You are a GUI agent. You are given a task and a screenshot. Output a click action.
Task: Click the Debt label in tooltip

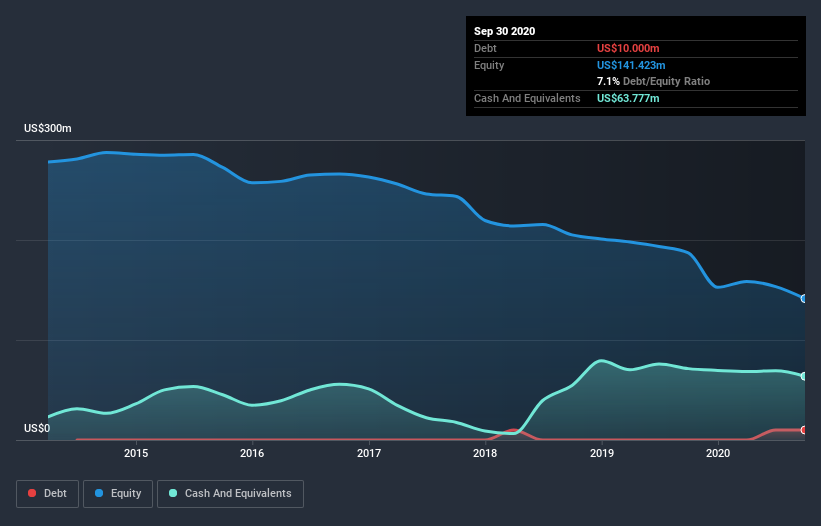485,48
